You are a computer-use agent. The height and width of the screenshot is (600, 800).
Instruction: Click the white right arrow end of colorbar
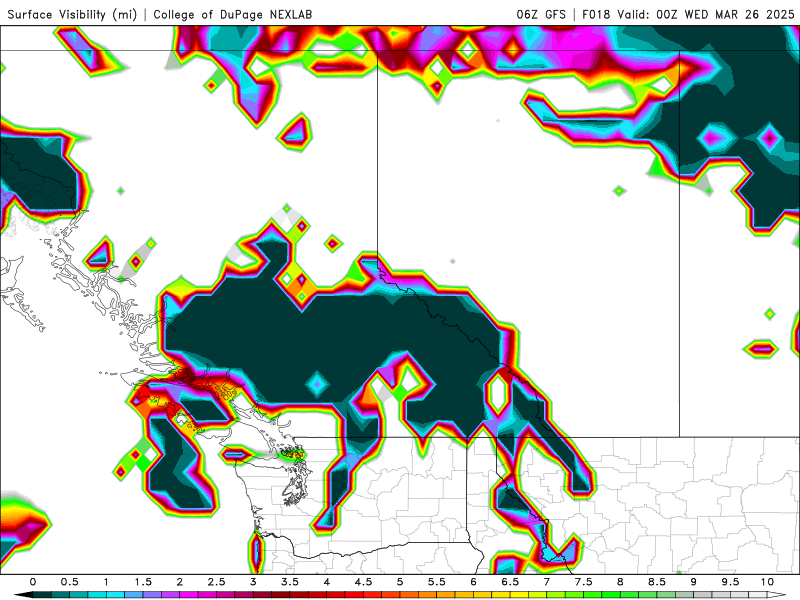click(x=778, y=595)
